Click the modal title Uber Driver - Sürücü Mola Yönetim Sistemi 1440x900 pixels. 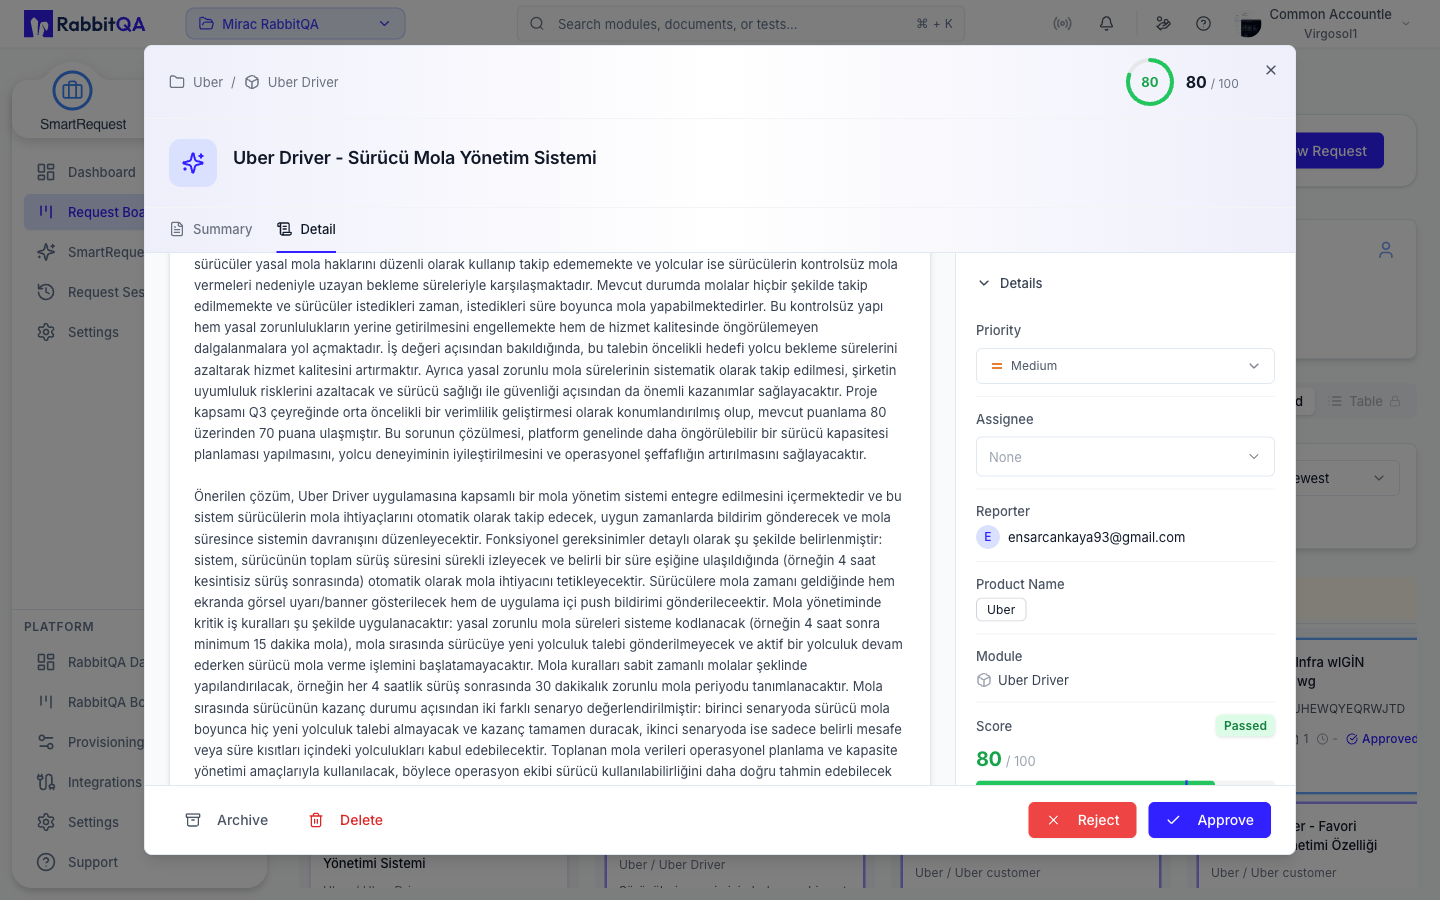pos(415,158)
